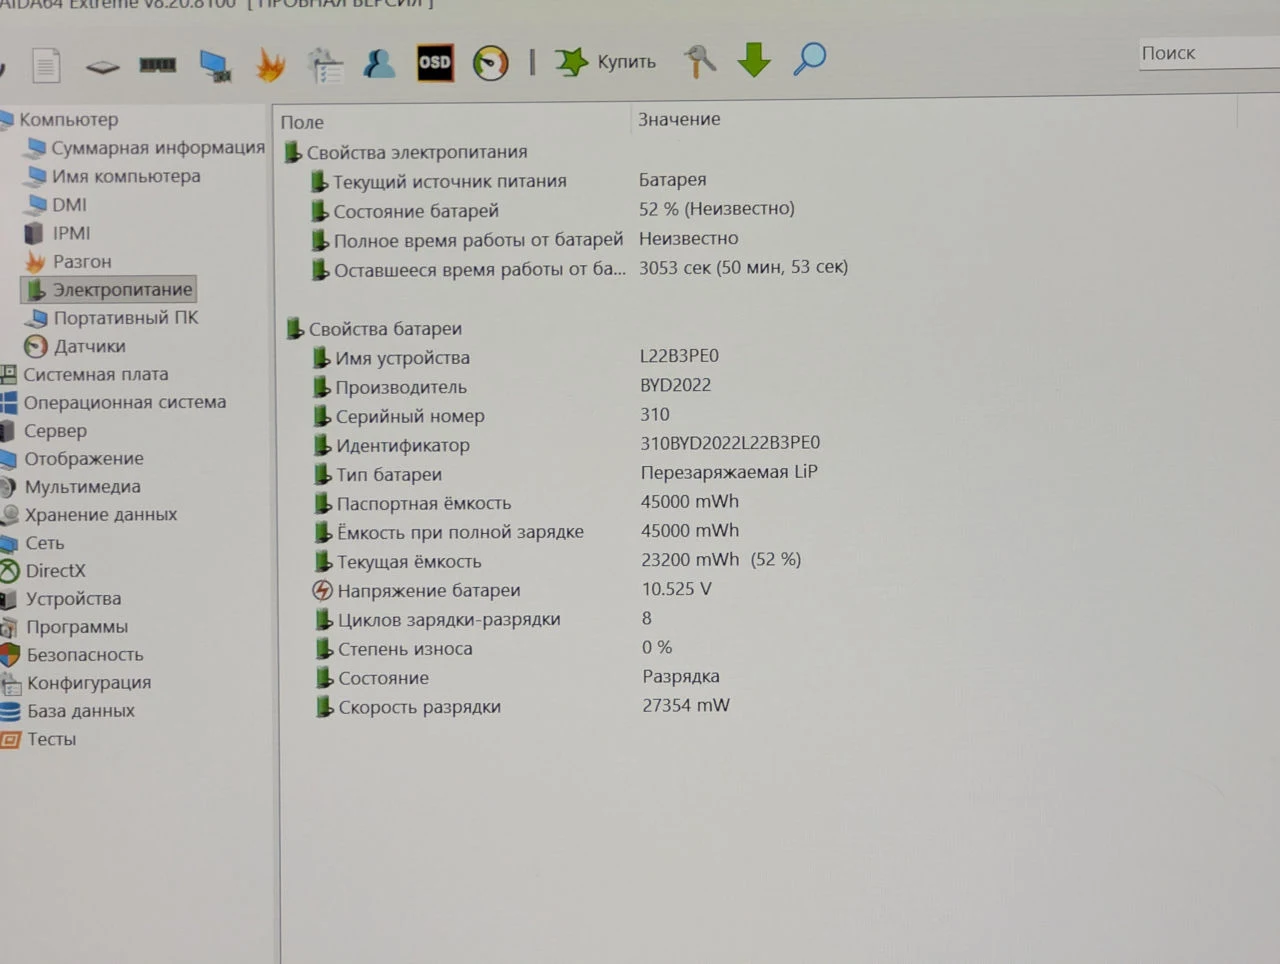Open the report wizard clipboard icon
Image resolution: width=1280 pixels, height=964 pixels.
pyautogui.click(x=325, y=65)
